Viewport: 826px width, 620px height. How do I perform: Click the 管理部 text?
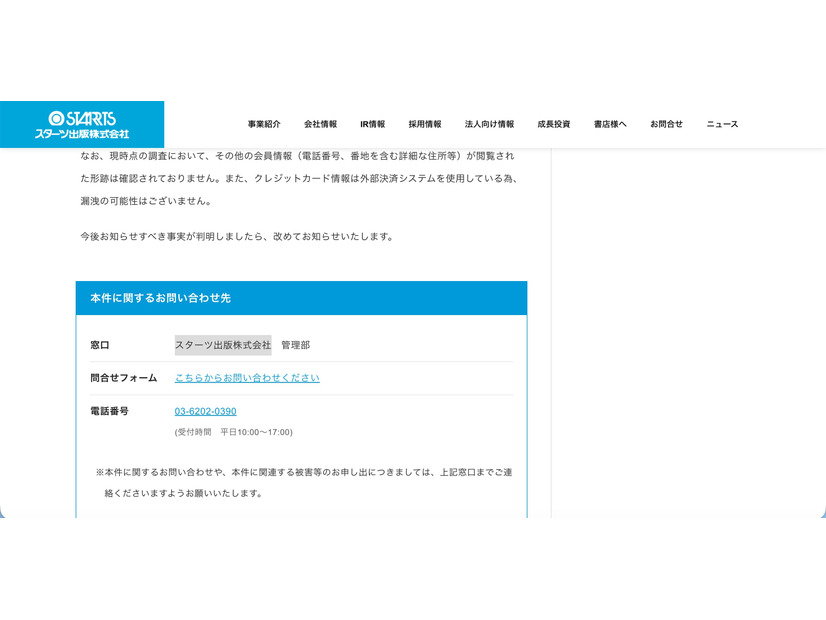pyautogui.click(x=296, y=345)
